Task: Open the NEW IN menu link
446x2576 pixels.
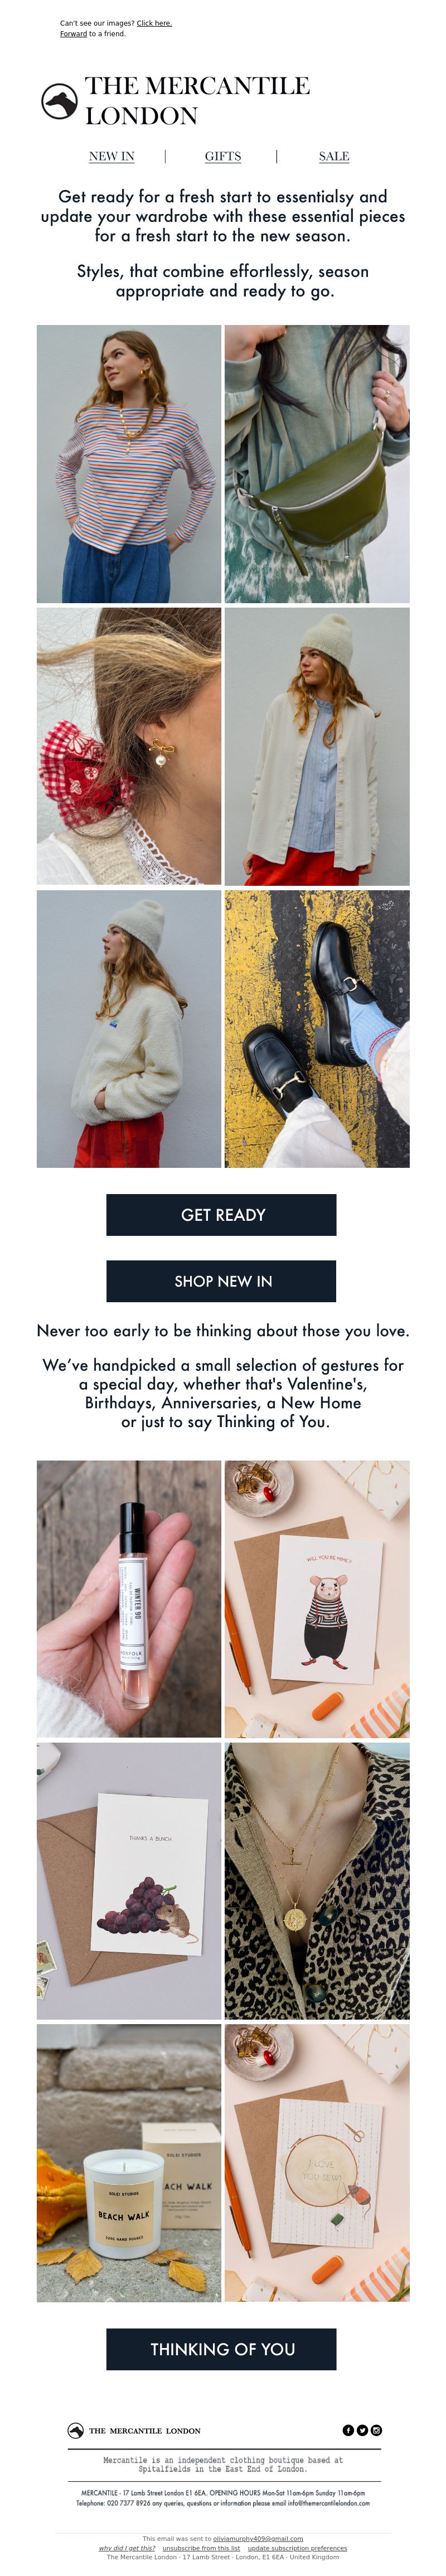Action: (111, 156)
